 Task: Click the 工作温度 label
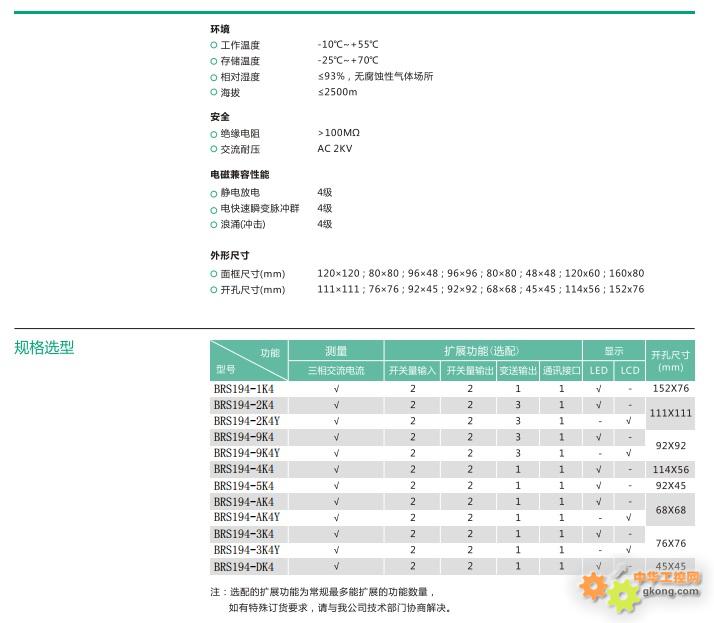tap(240, 45)
